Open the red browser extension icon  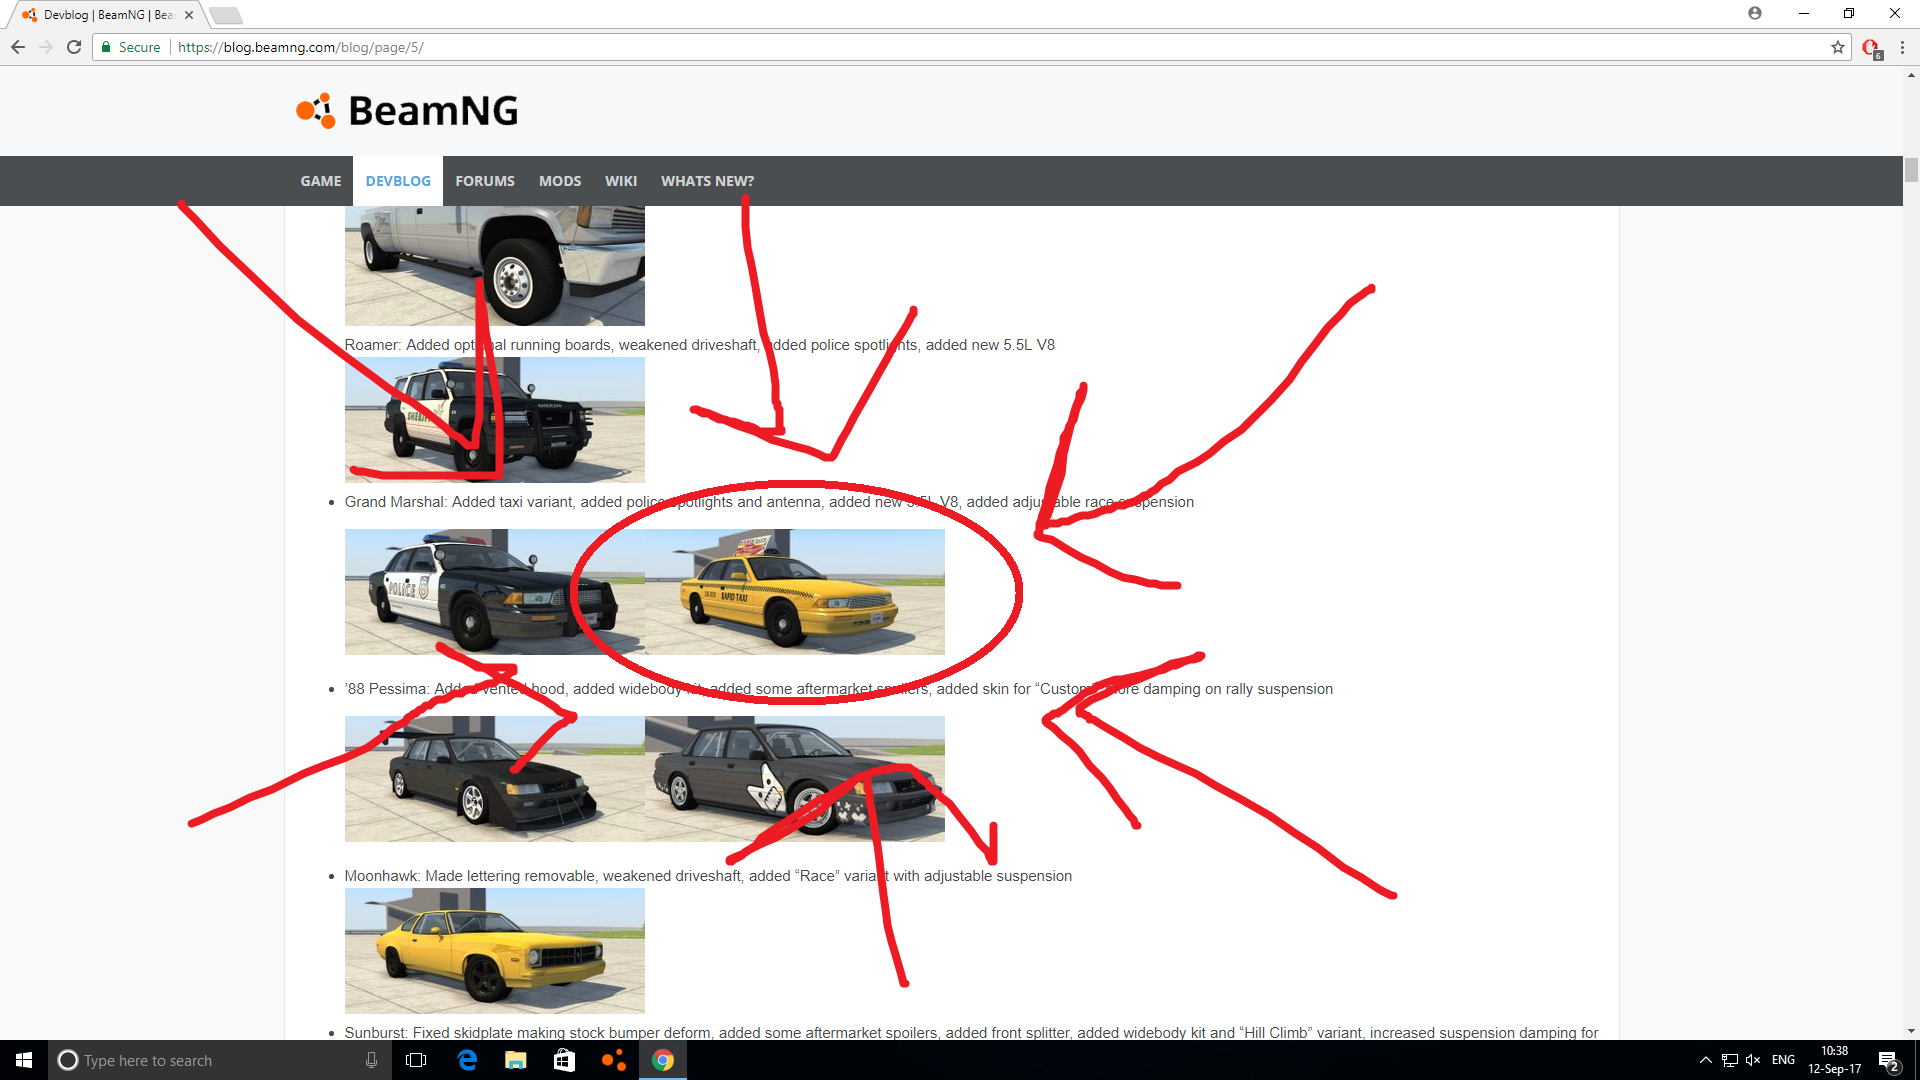tap(1871, 47)
